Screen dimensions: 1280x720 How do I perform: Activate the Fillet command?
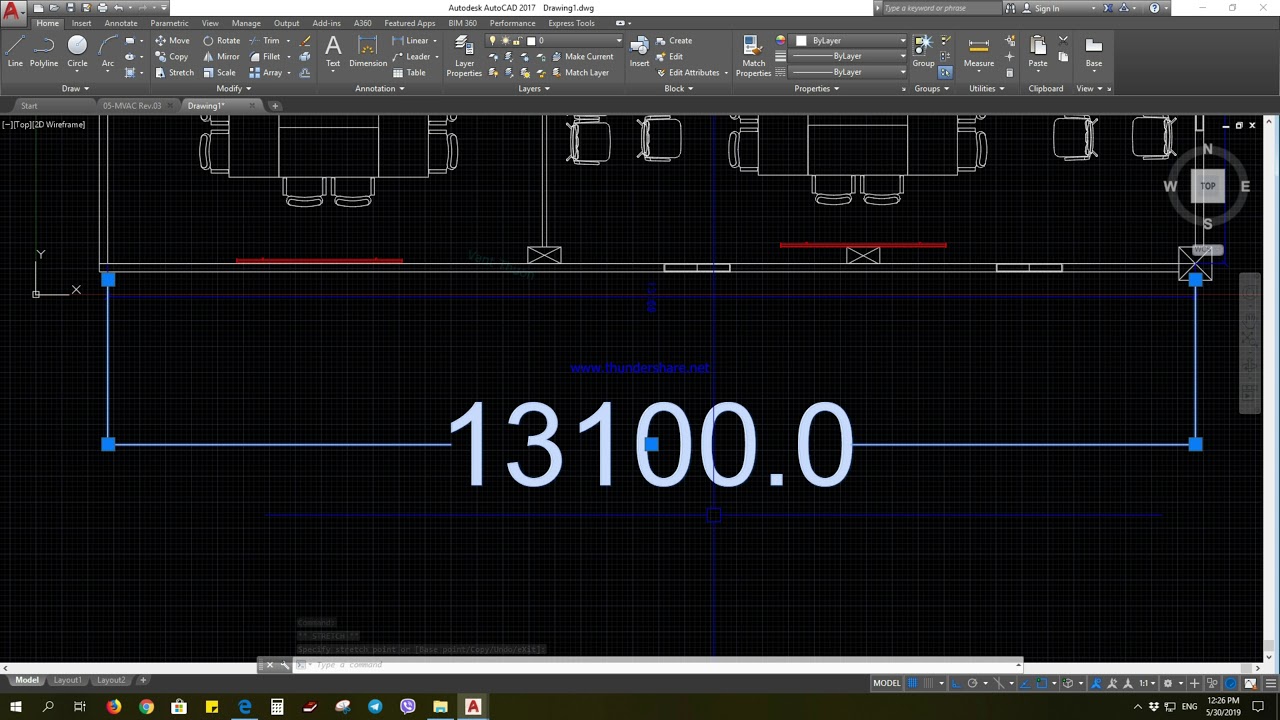pos(265,57)
